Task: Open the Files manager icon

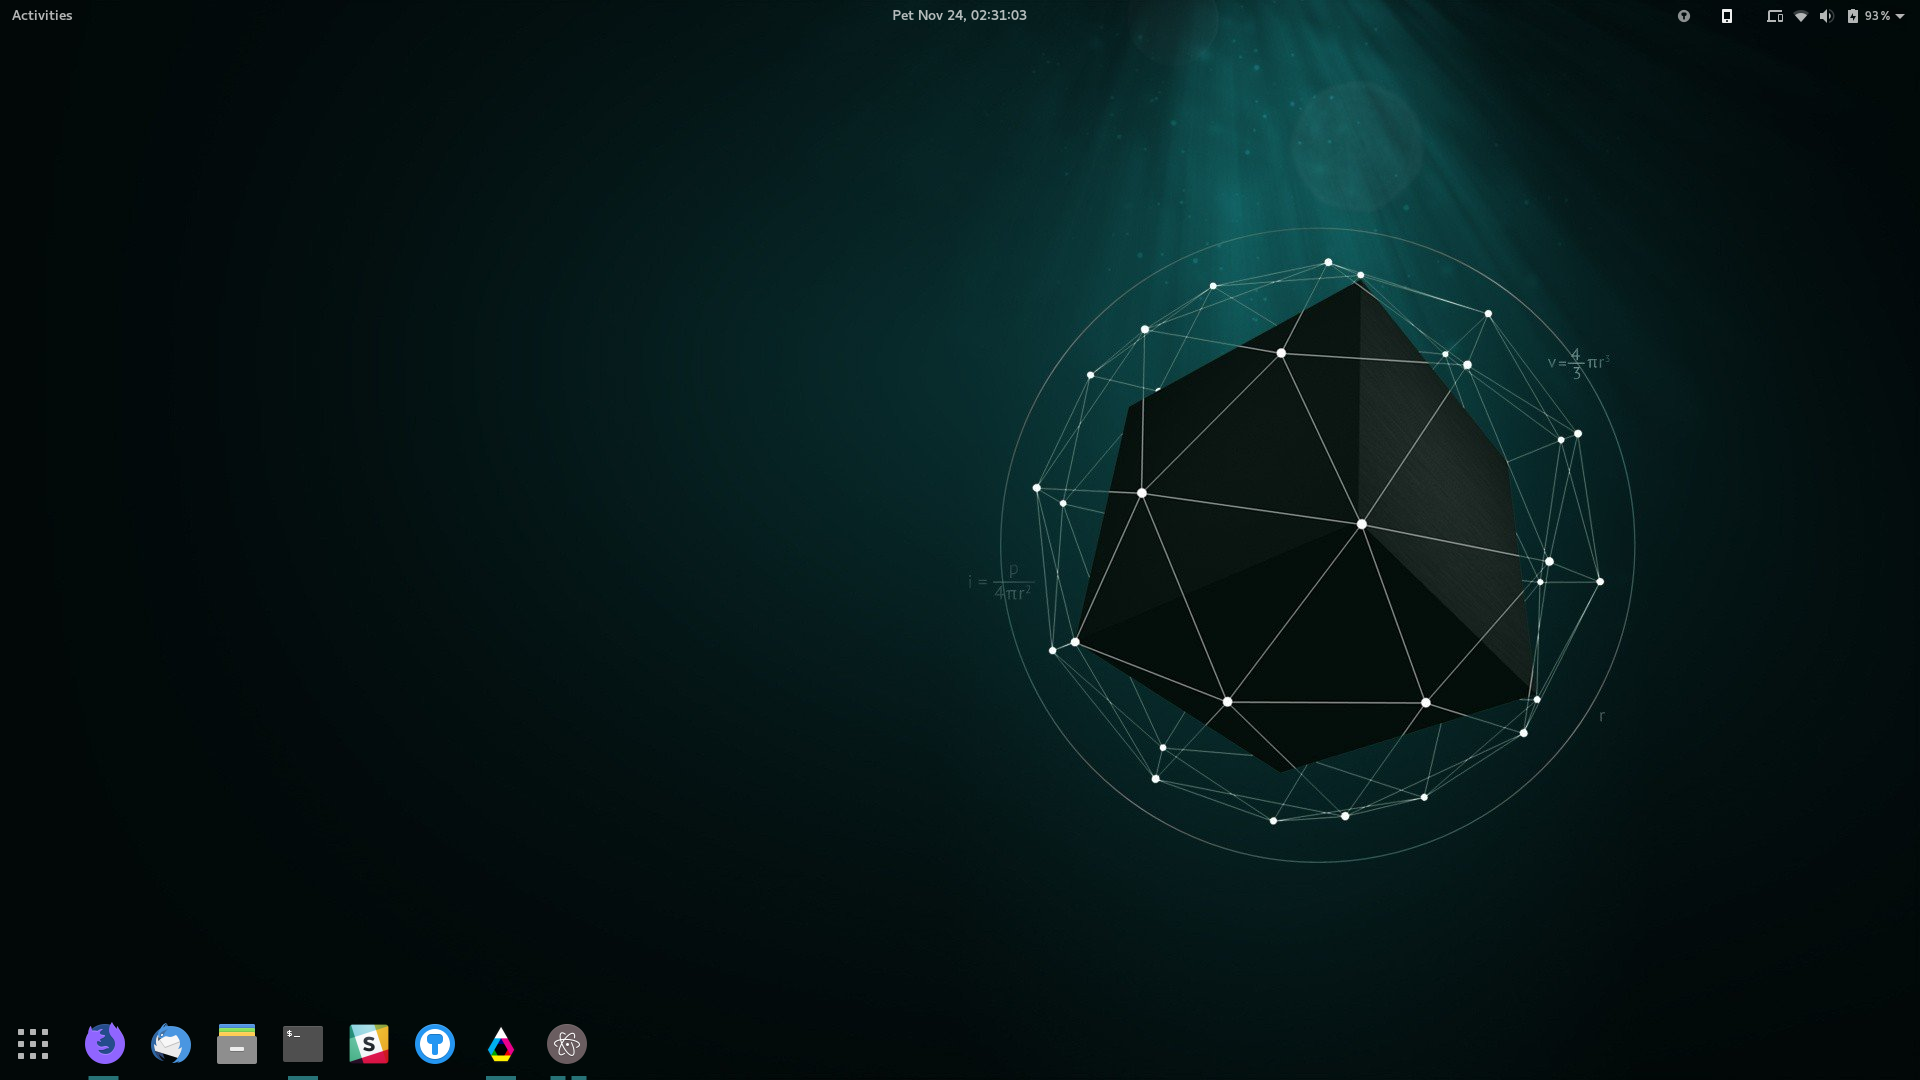Action: click(x=237, y=1044)
